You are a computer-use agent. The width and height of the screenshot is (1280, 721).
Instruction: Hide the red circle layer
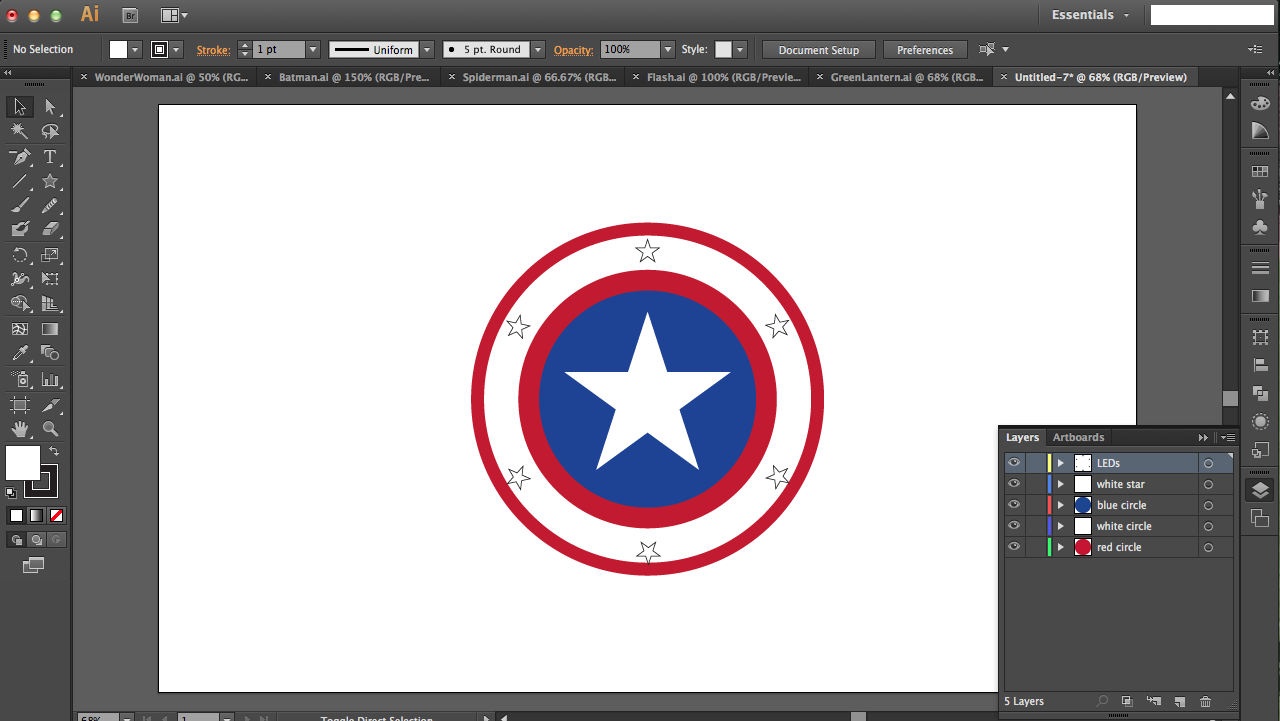[1014, 547]
